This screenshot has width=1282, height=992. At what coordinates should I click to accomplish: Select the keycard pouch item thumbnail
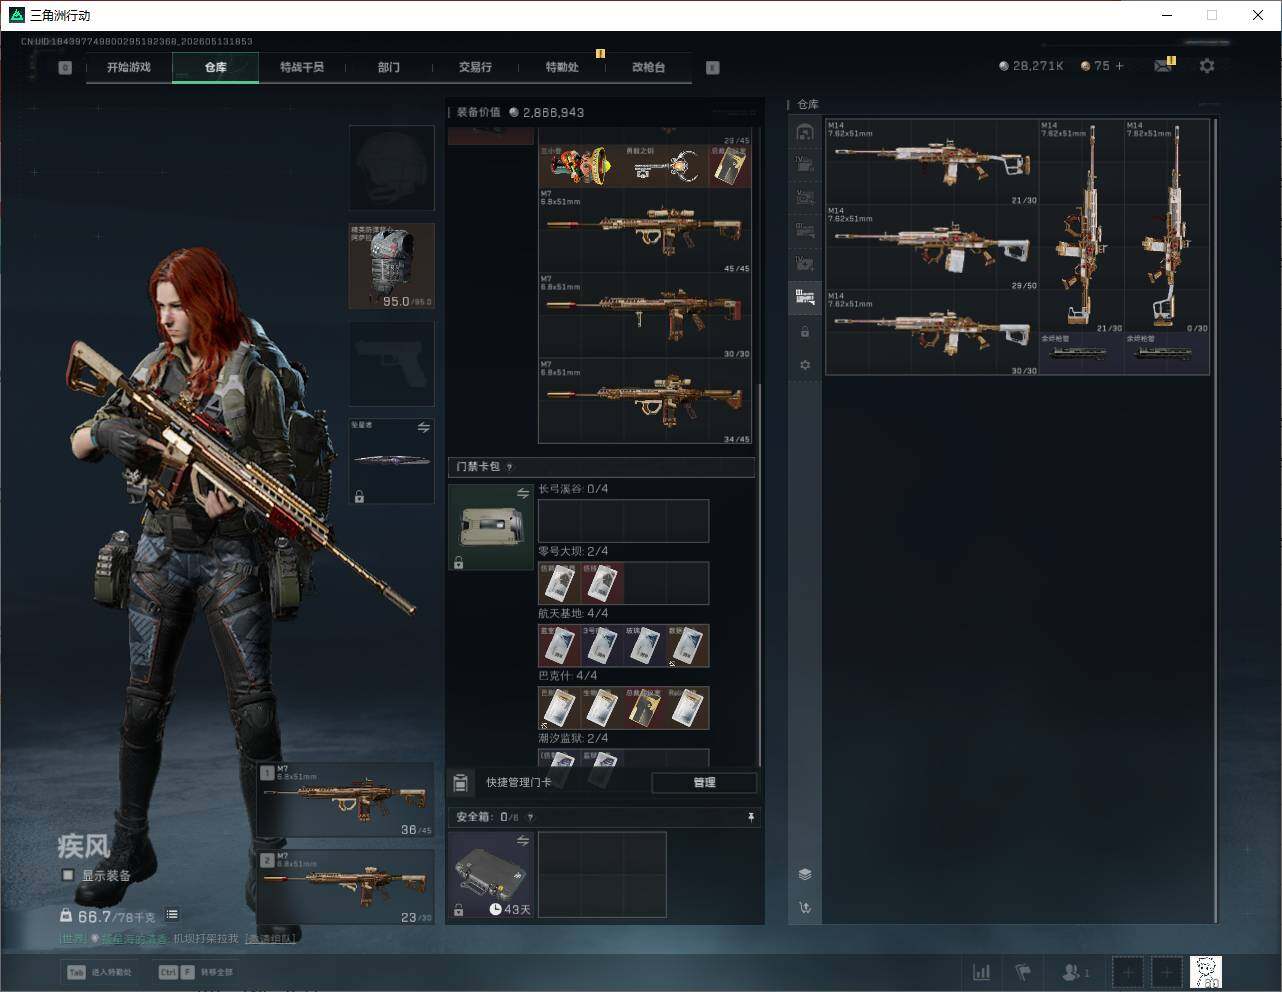490,527
